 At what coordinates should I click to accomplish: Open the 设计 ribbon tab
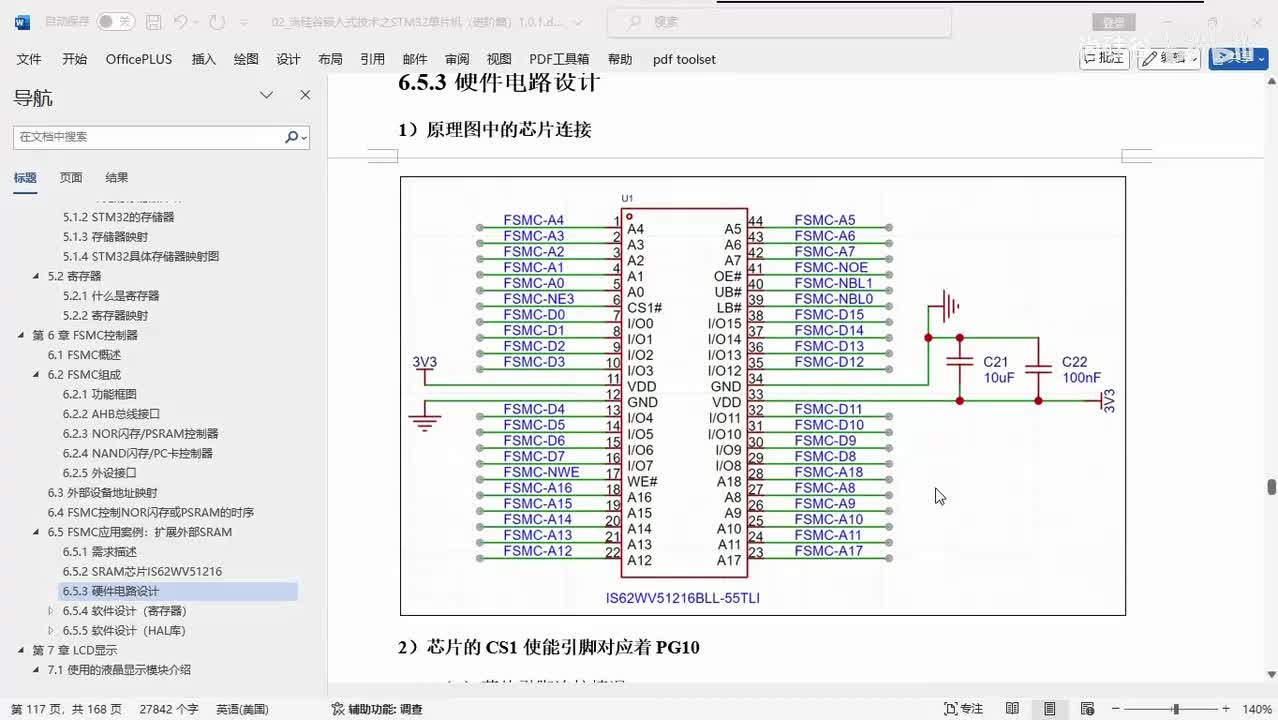(288, 59)
